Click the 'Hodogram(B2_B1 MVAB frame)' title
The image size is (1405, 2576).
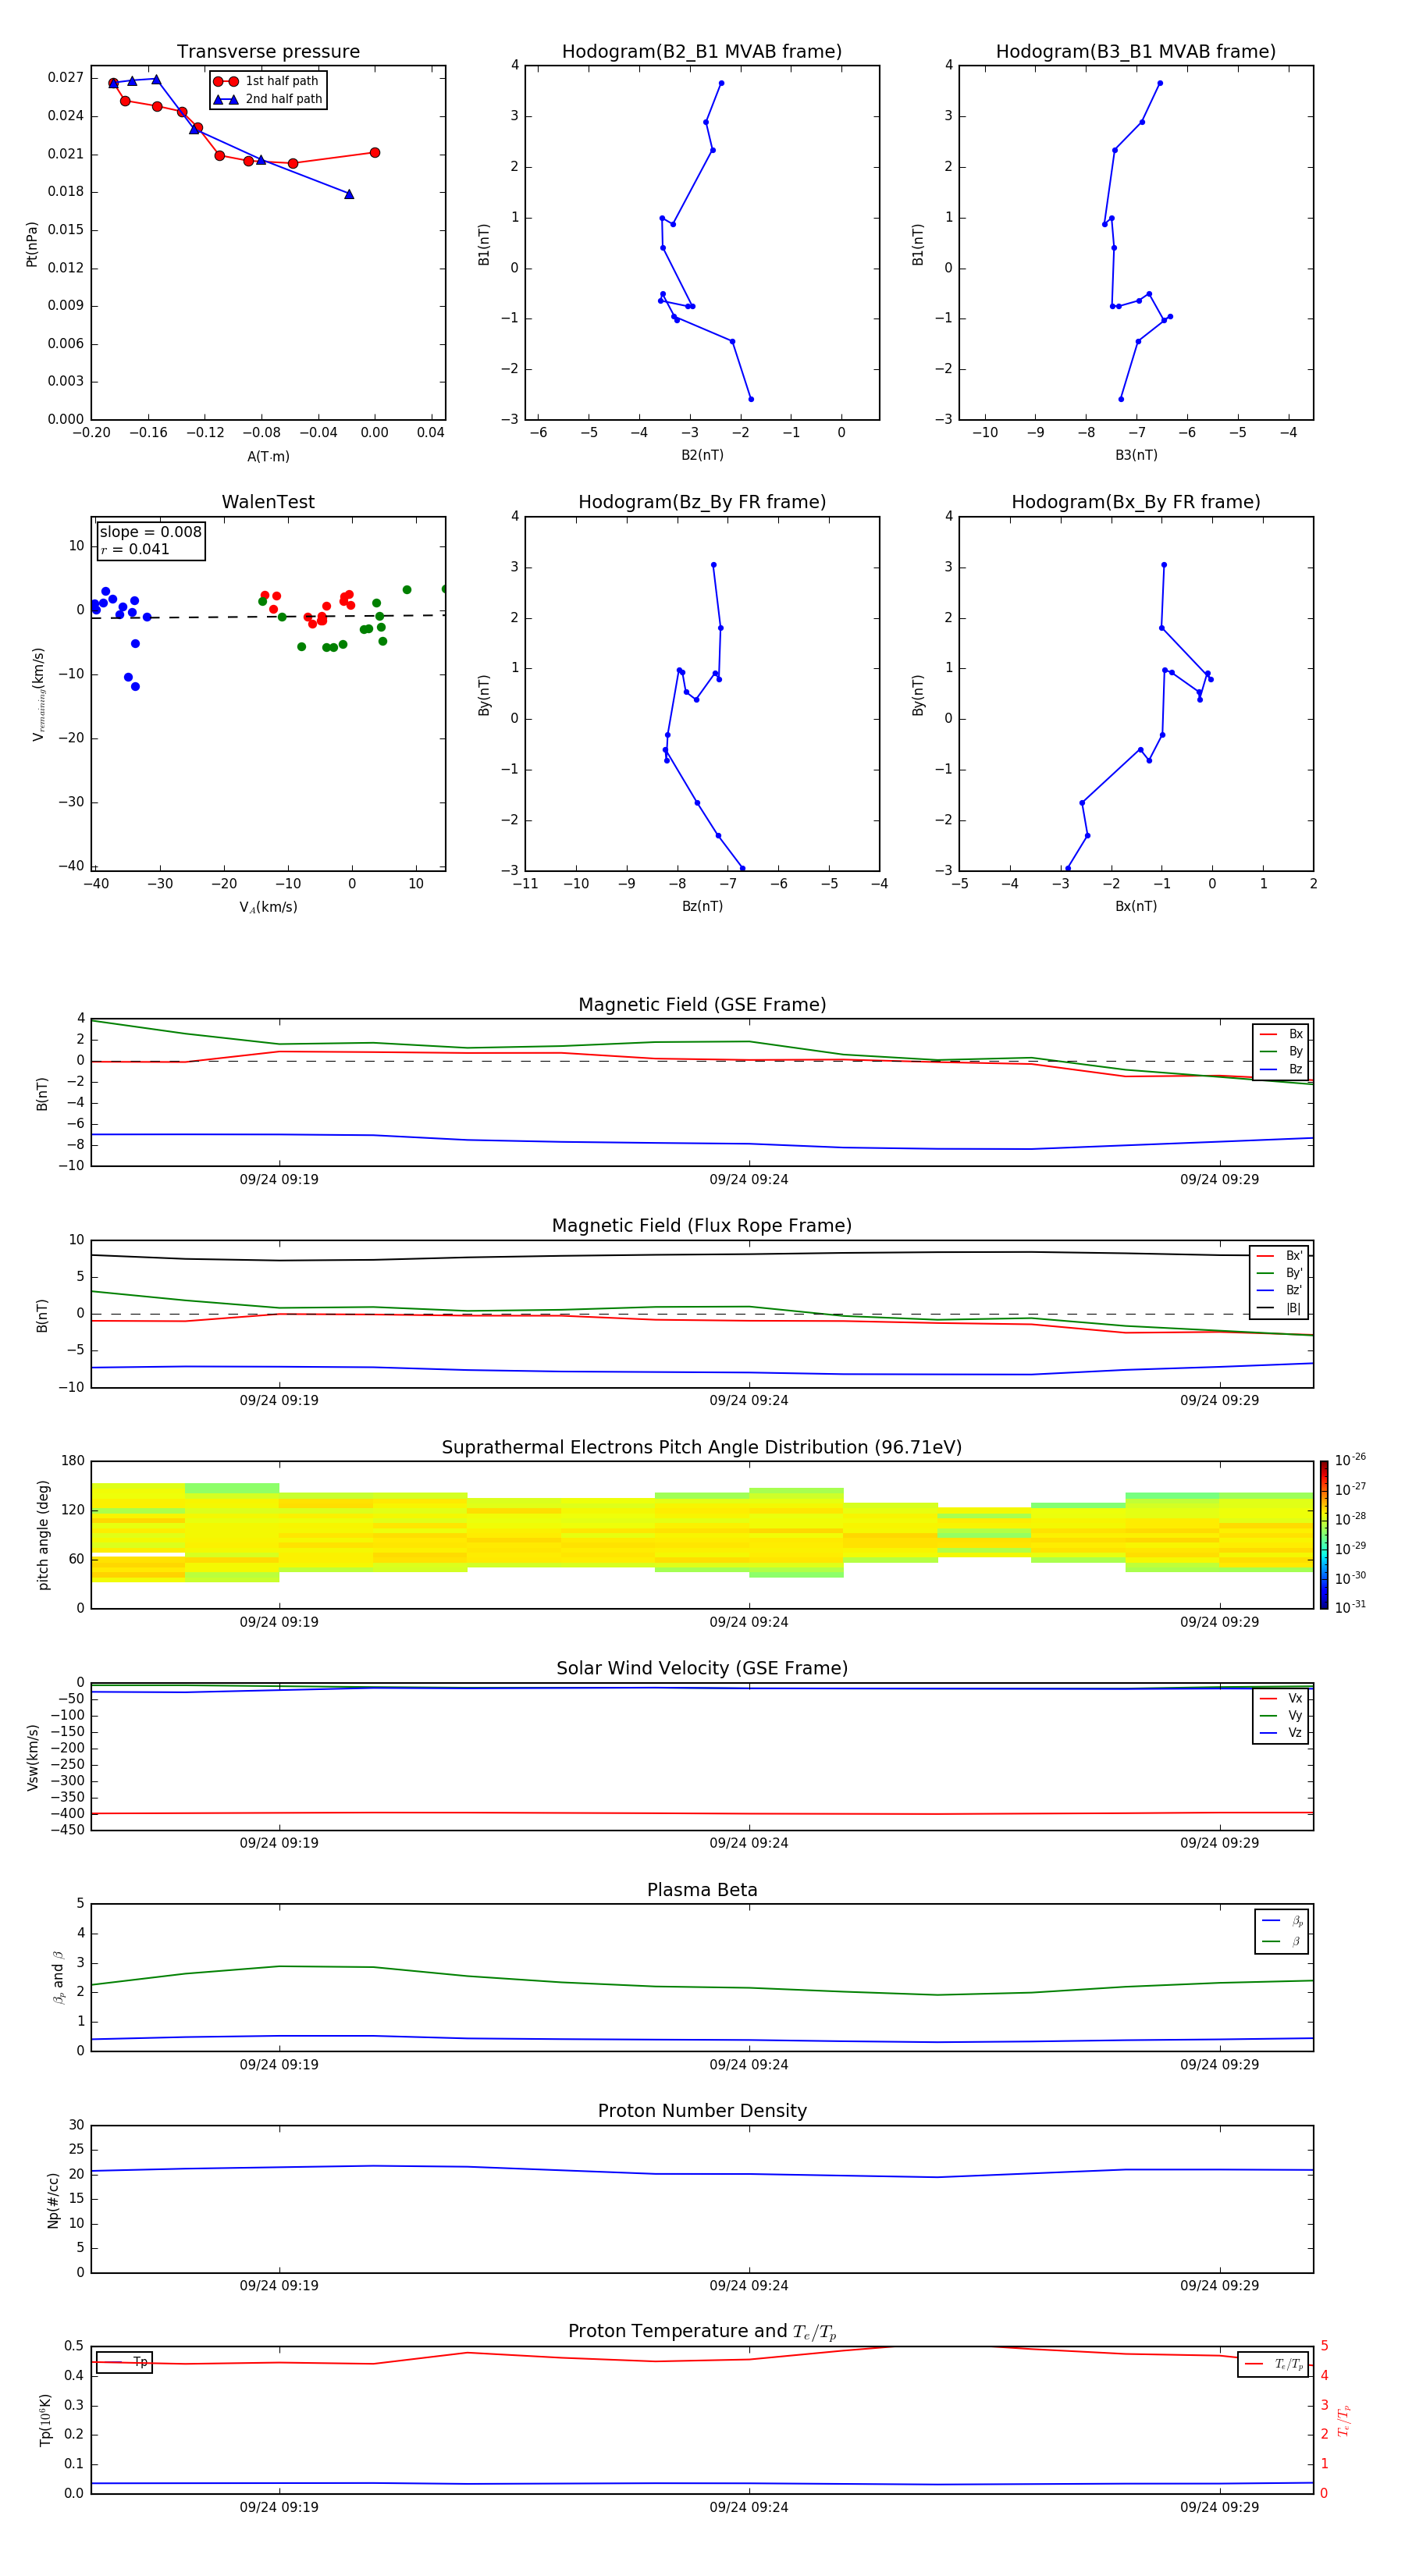coord(702,52)
